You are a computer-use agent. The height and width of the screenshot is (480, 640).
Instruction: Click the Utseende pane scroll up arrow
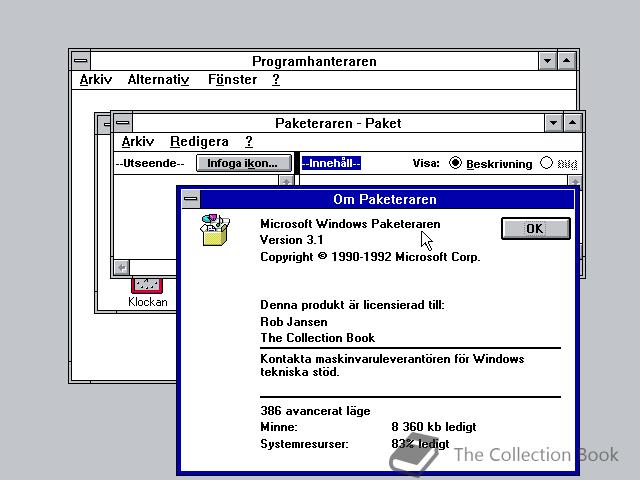click(x=286, y=181)
